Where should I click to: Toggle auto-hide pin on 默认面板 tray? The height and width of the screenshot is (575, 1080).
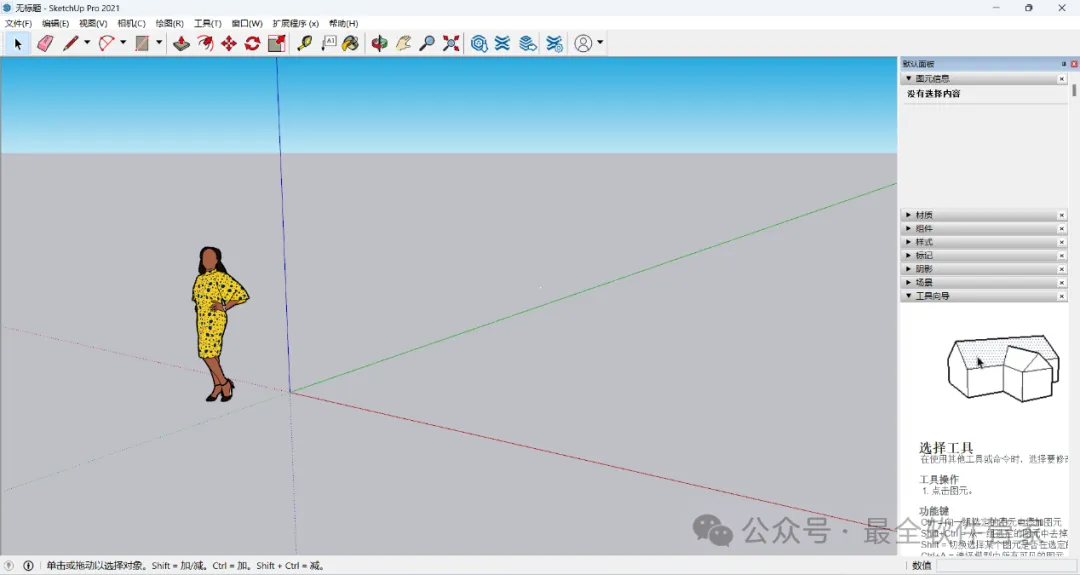[x=1063, y=64]
